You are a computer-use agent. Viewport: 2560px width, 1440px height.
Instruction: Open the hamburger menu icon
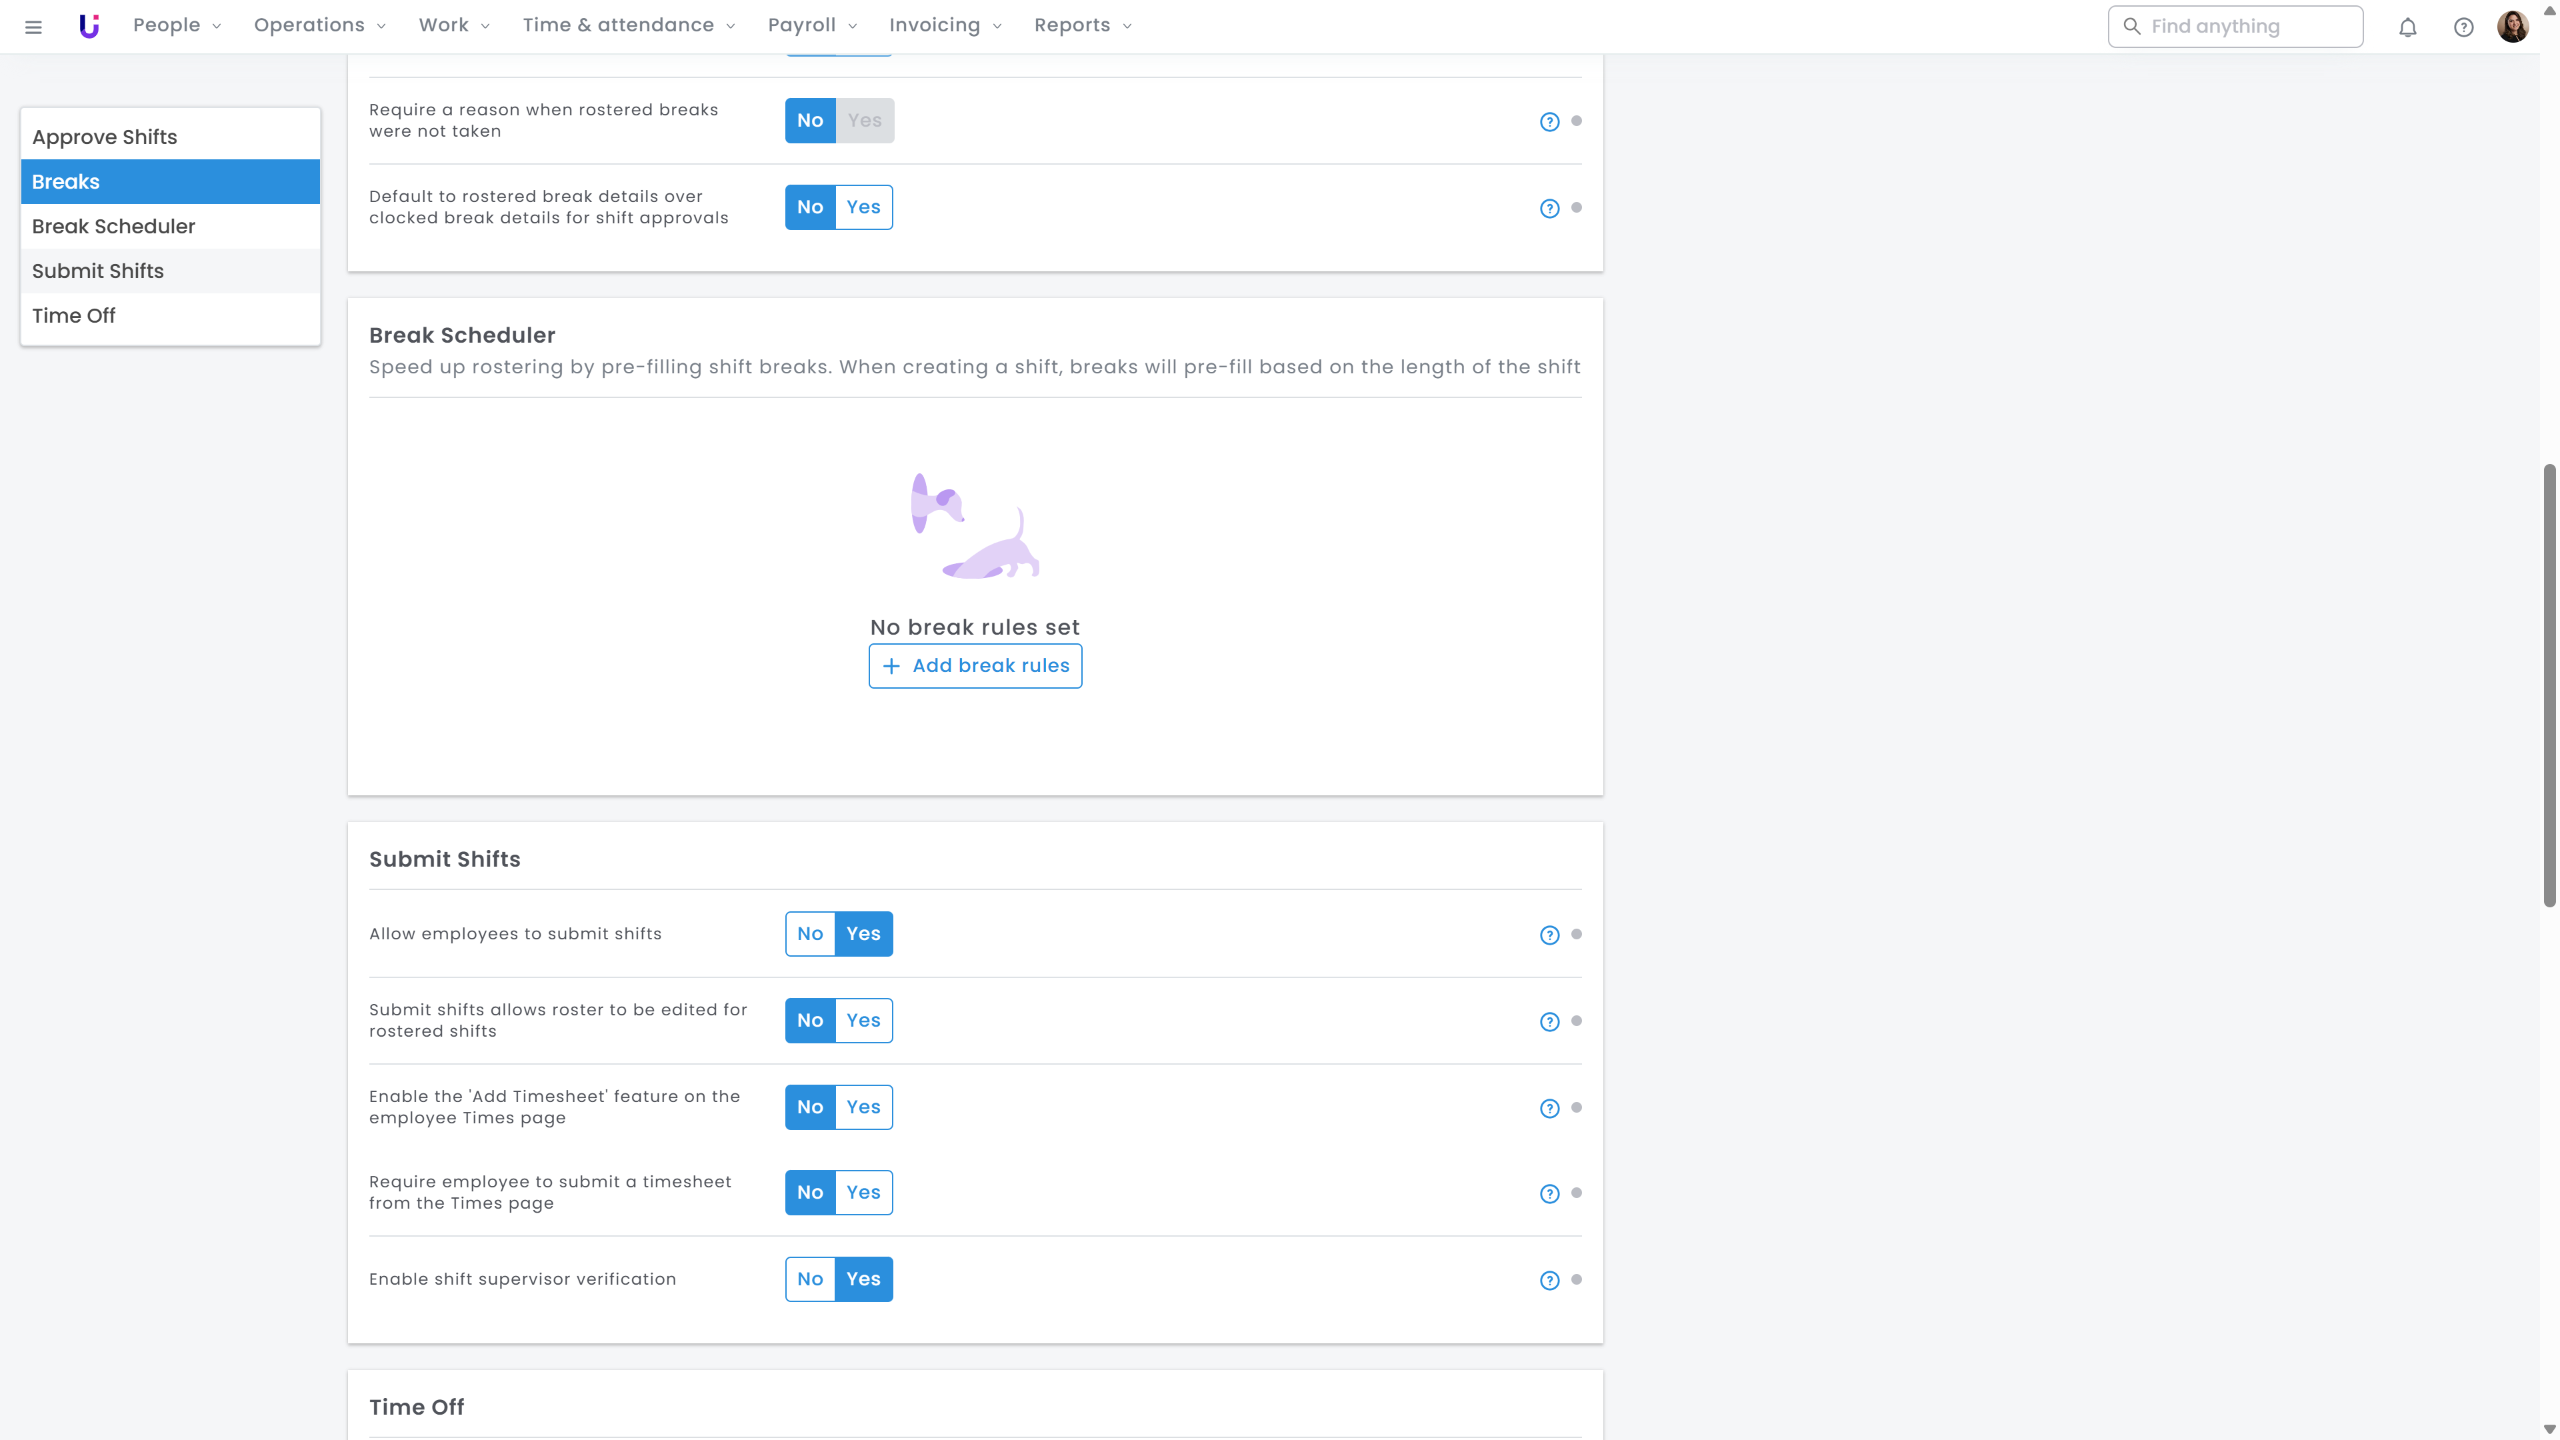[x=33, y=27]
